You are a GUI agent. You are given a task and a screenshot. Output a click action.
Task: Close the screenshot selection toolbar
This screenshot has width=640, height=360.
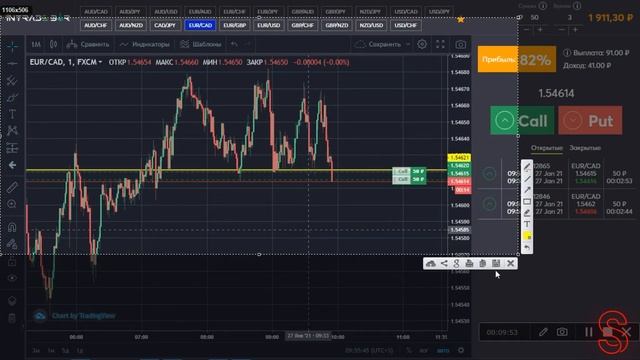pyautogui.click(x=510, y=264)
